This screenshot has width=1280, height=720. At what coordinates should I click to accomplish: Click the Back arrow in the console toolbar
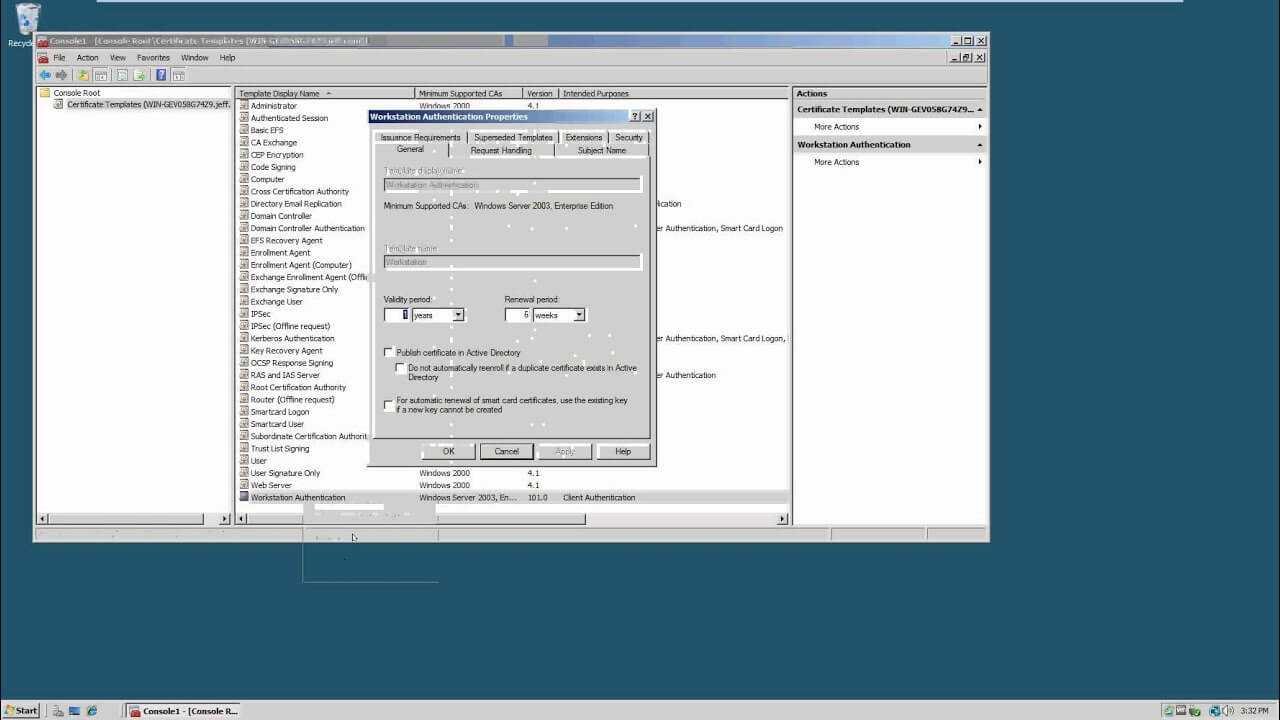(45, 75)
